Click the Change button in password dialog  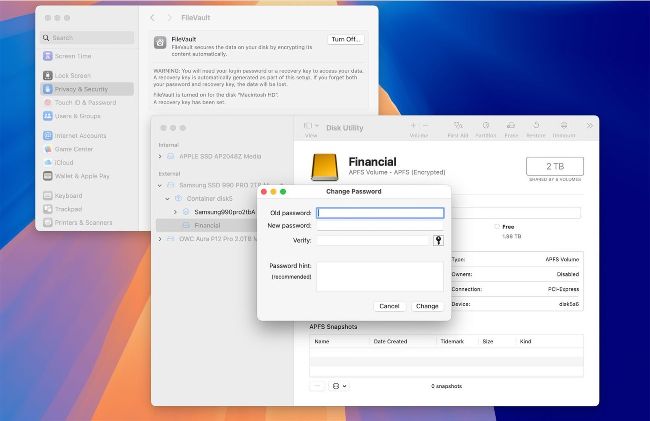pos(427,306)
